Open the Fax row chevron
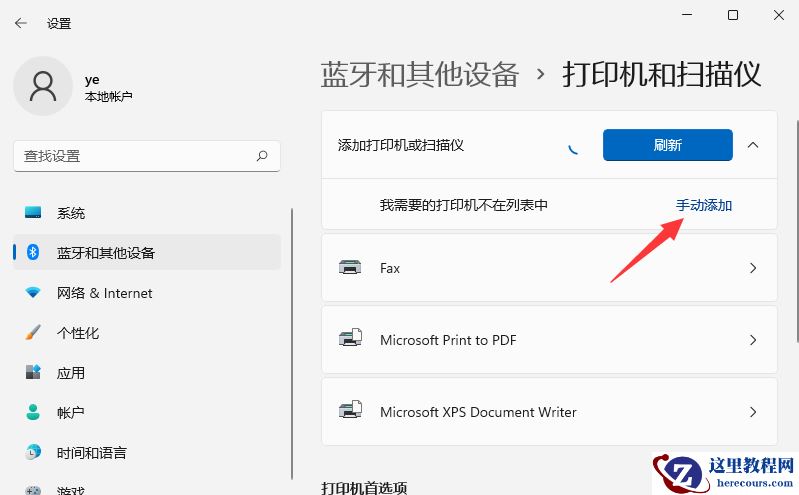This screenshot has height=495, width=799. coord(753,268)
